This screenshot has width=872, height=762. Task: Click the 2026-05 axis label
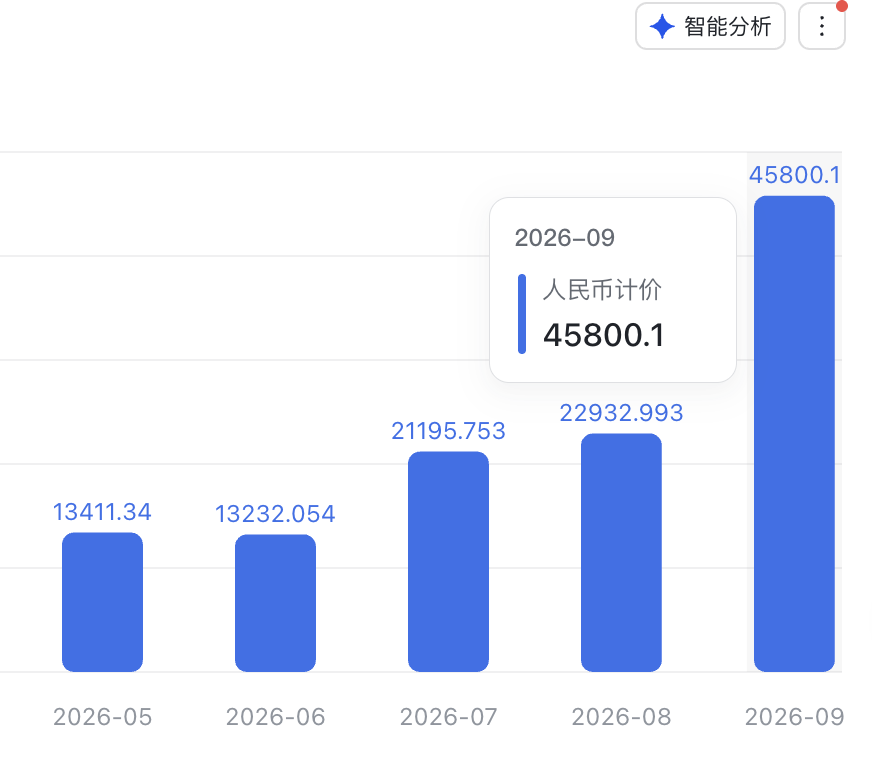click(x=102, y=717)
